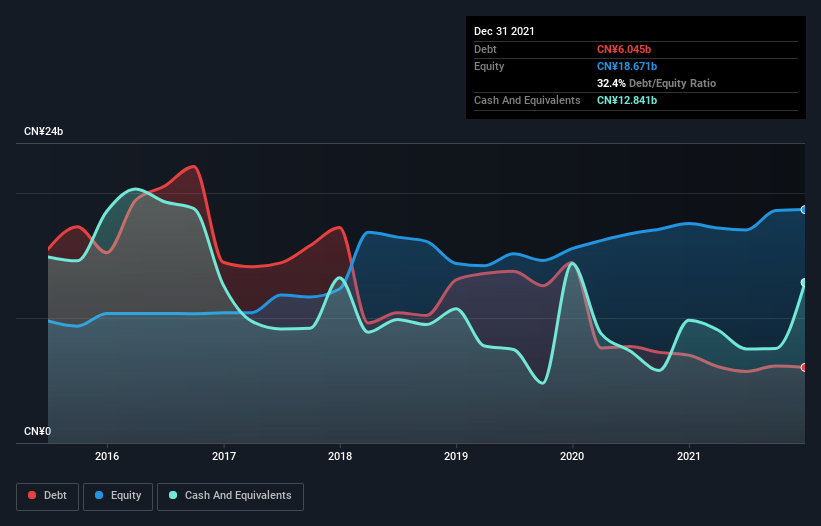Click the teal Cash endpoint marker
The image size is (821, 526).
804,283
